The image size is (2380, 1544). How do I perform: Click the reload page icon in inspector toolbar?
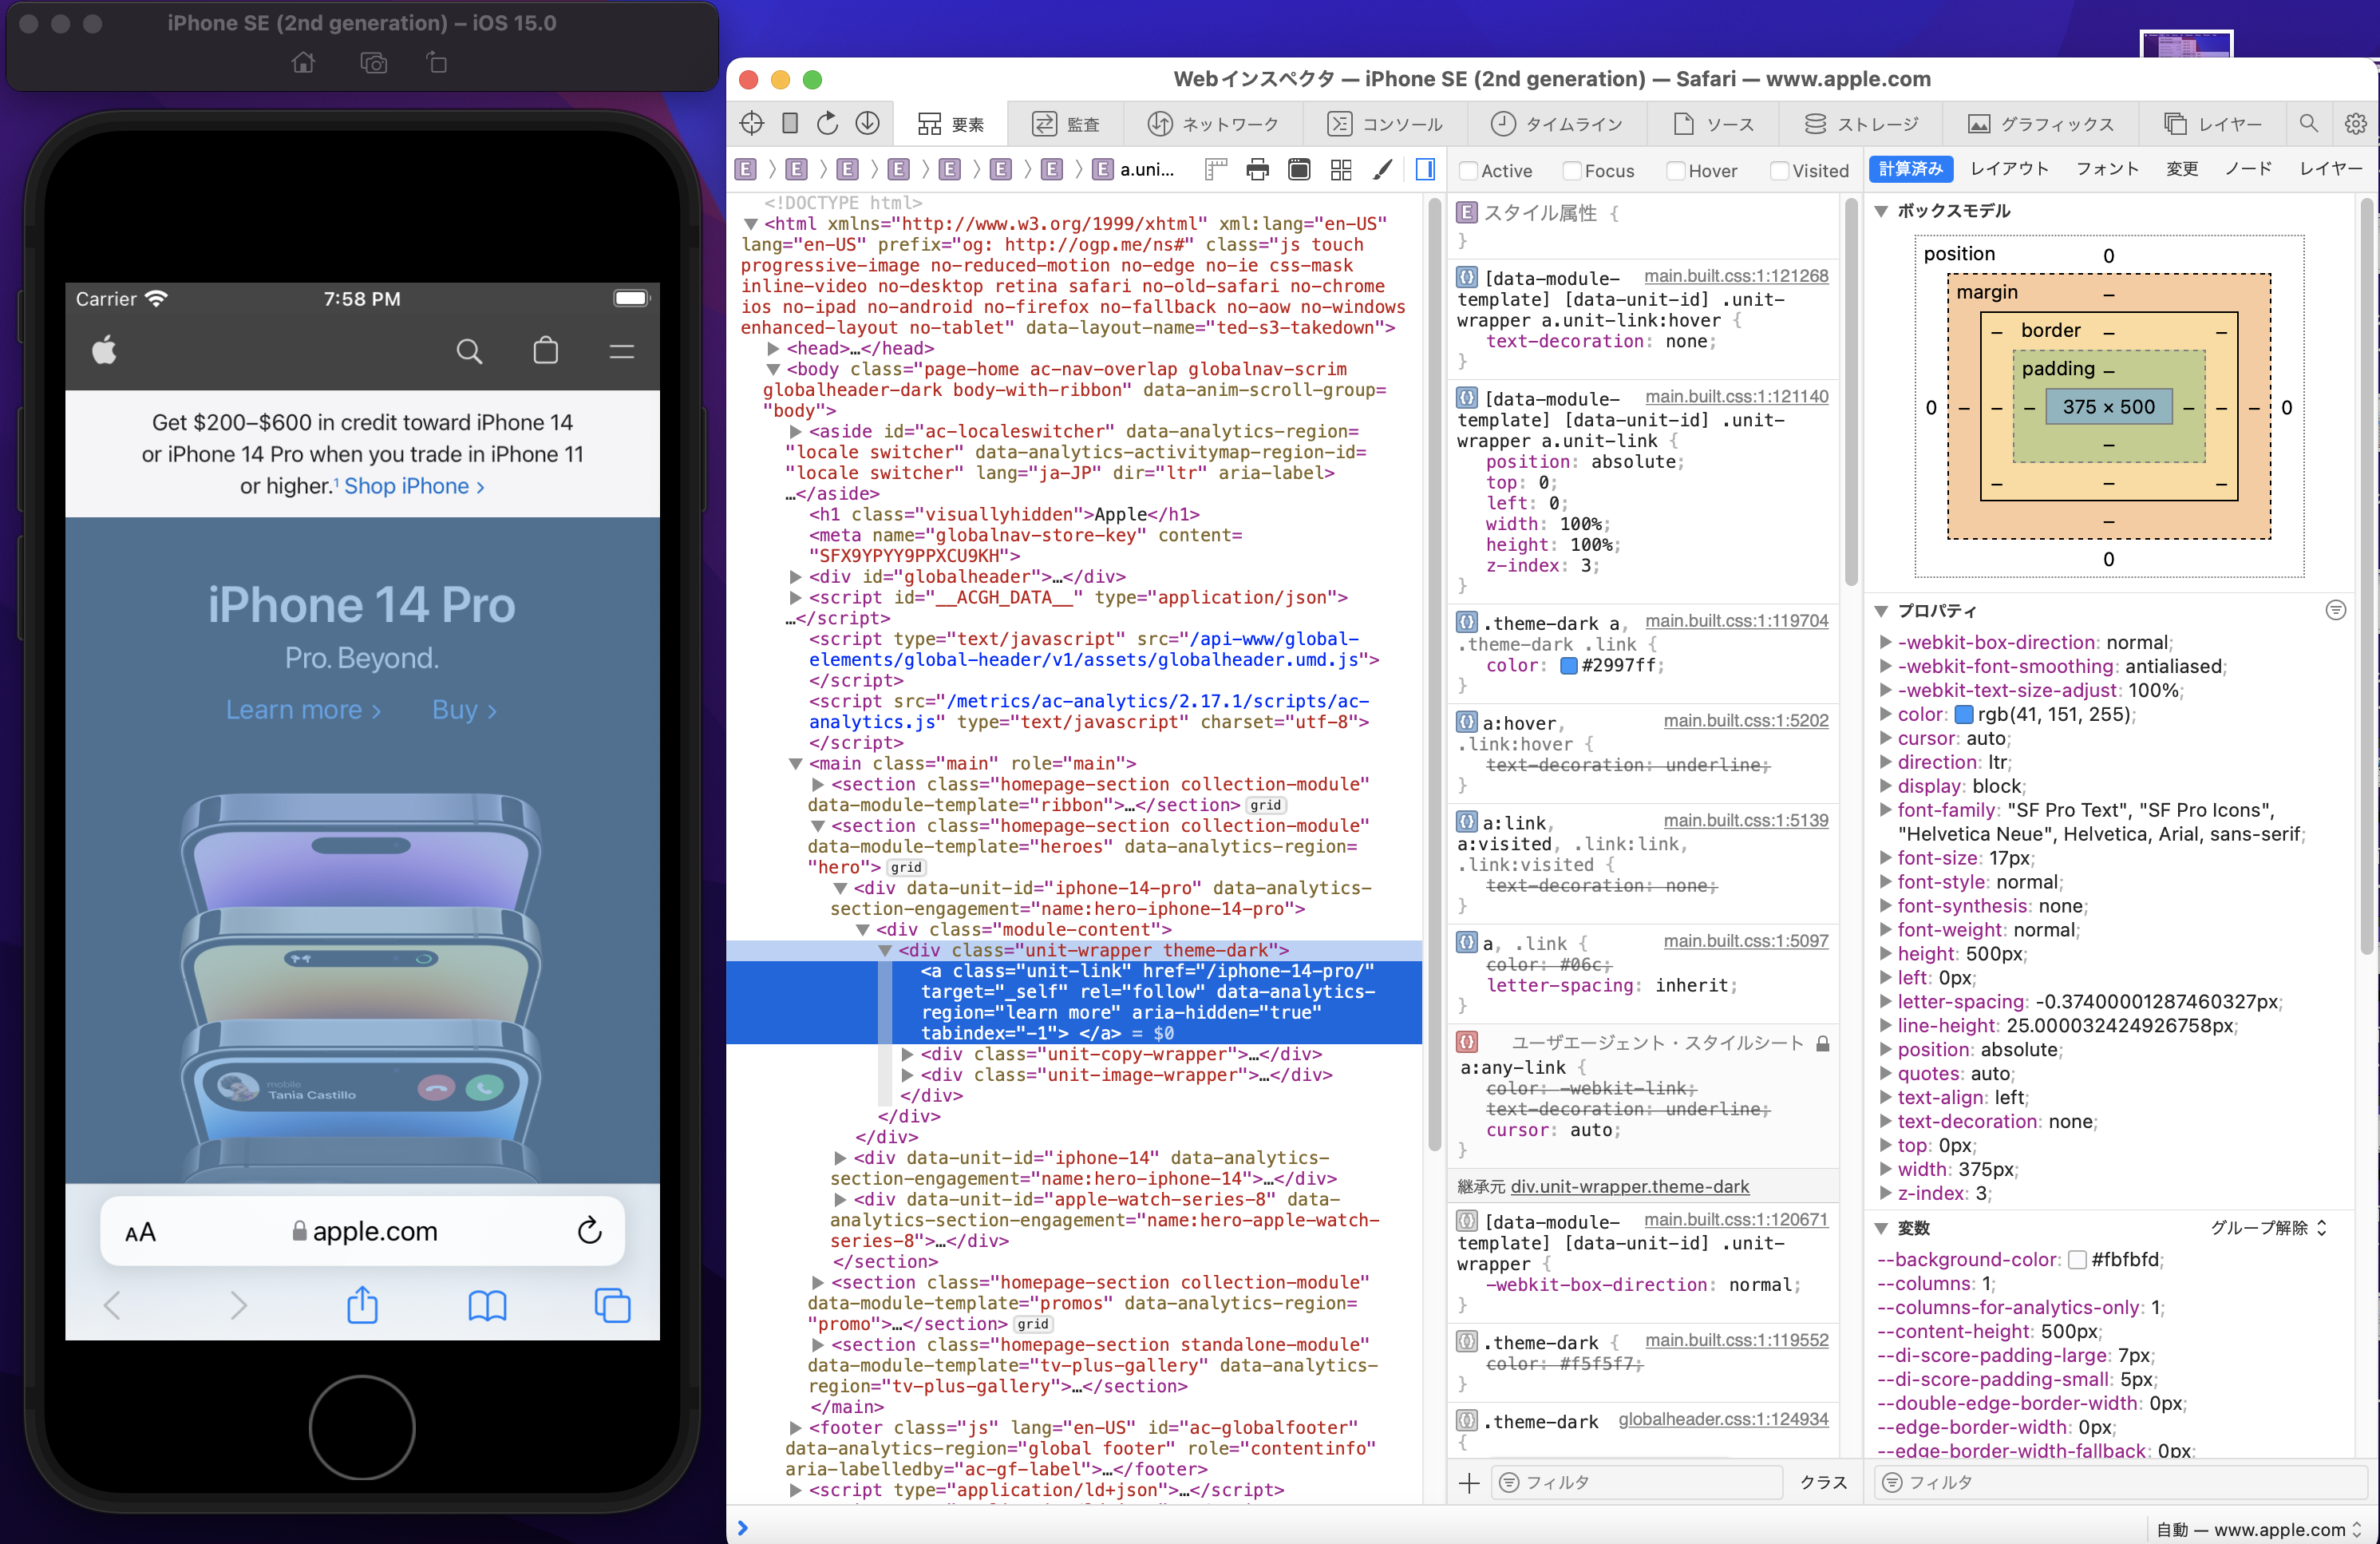point(827,123)
